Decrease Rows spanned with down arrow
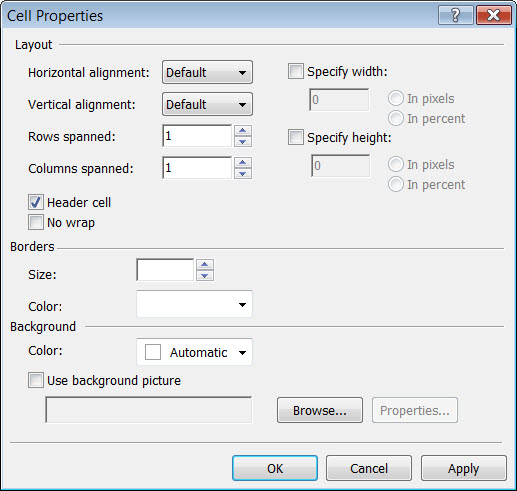This screenshot has height=491, width=517. [x=243, y=142]
